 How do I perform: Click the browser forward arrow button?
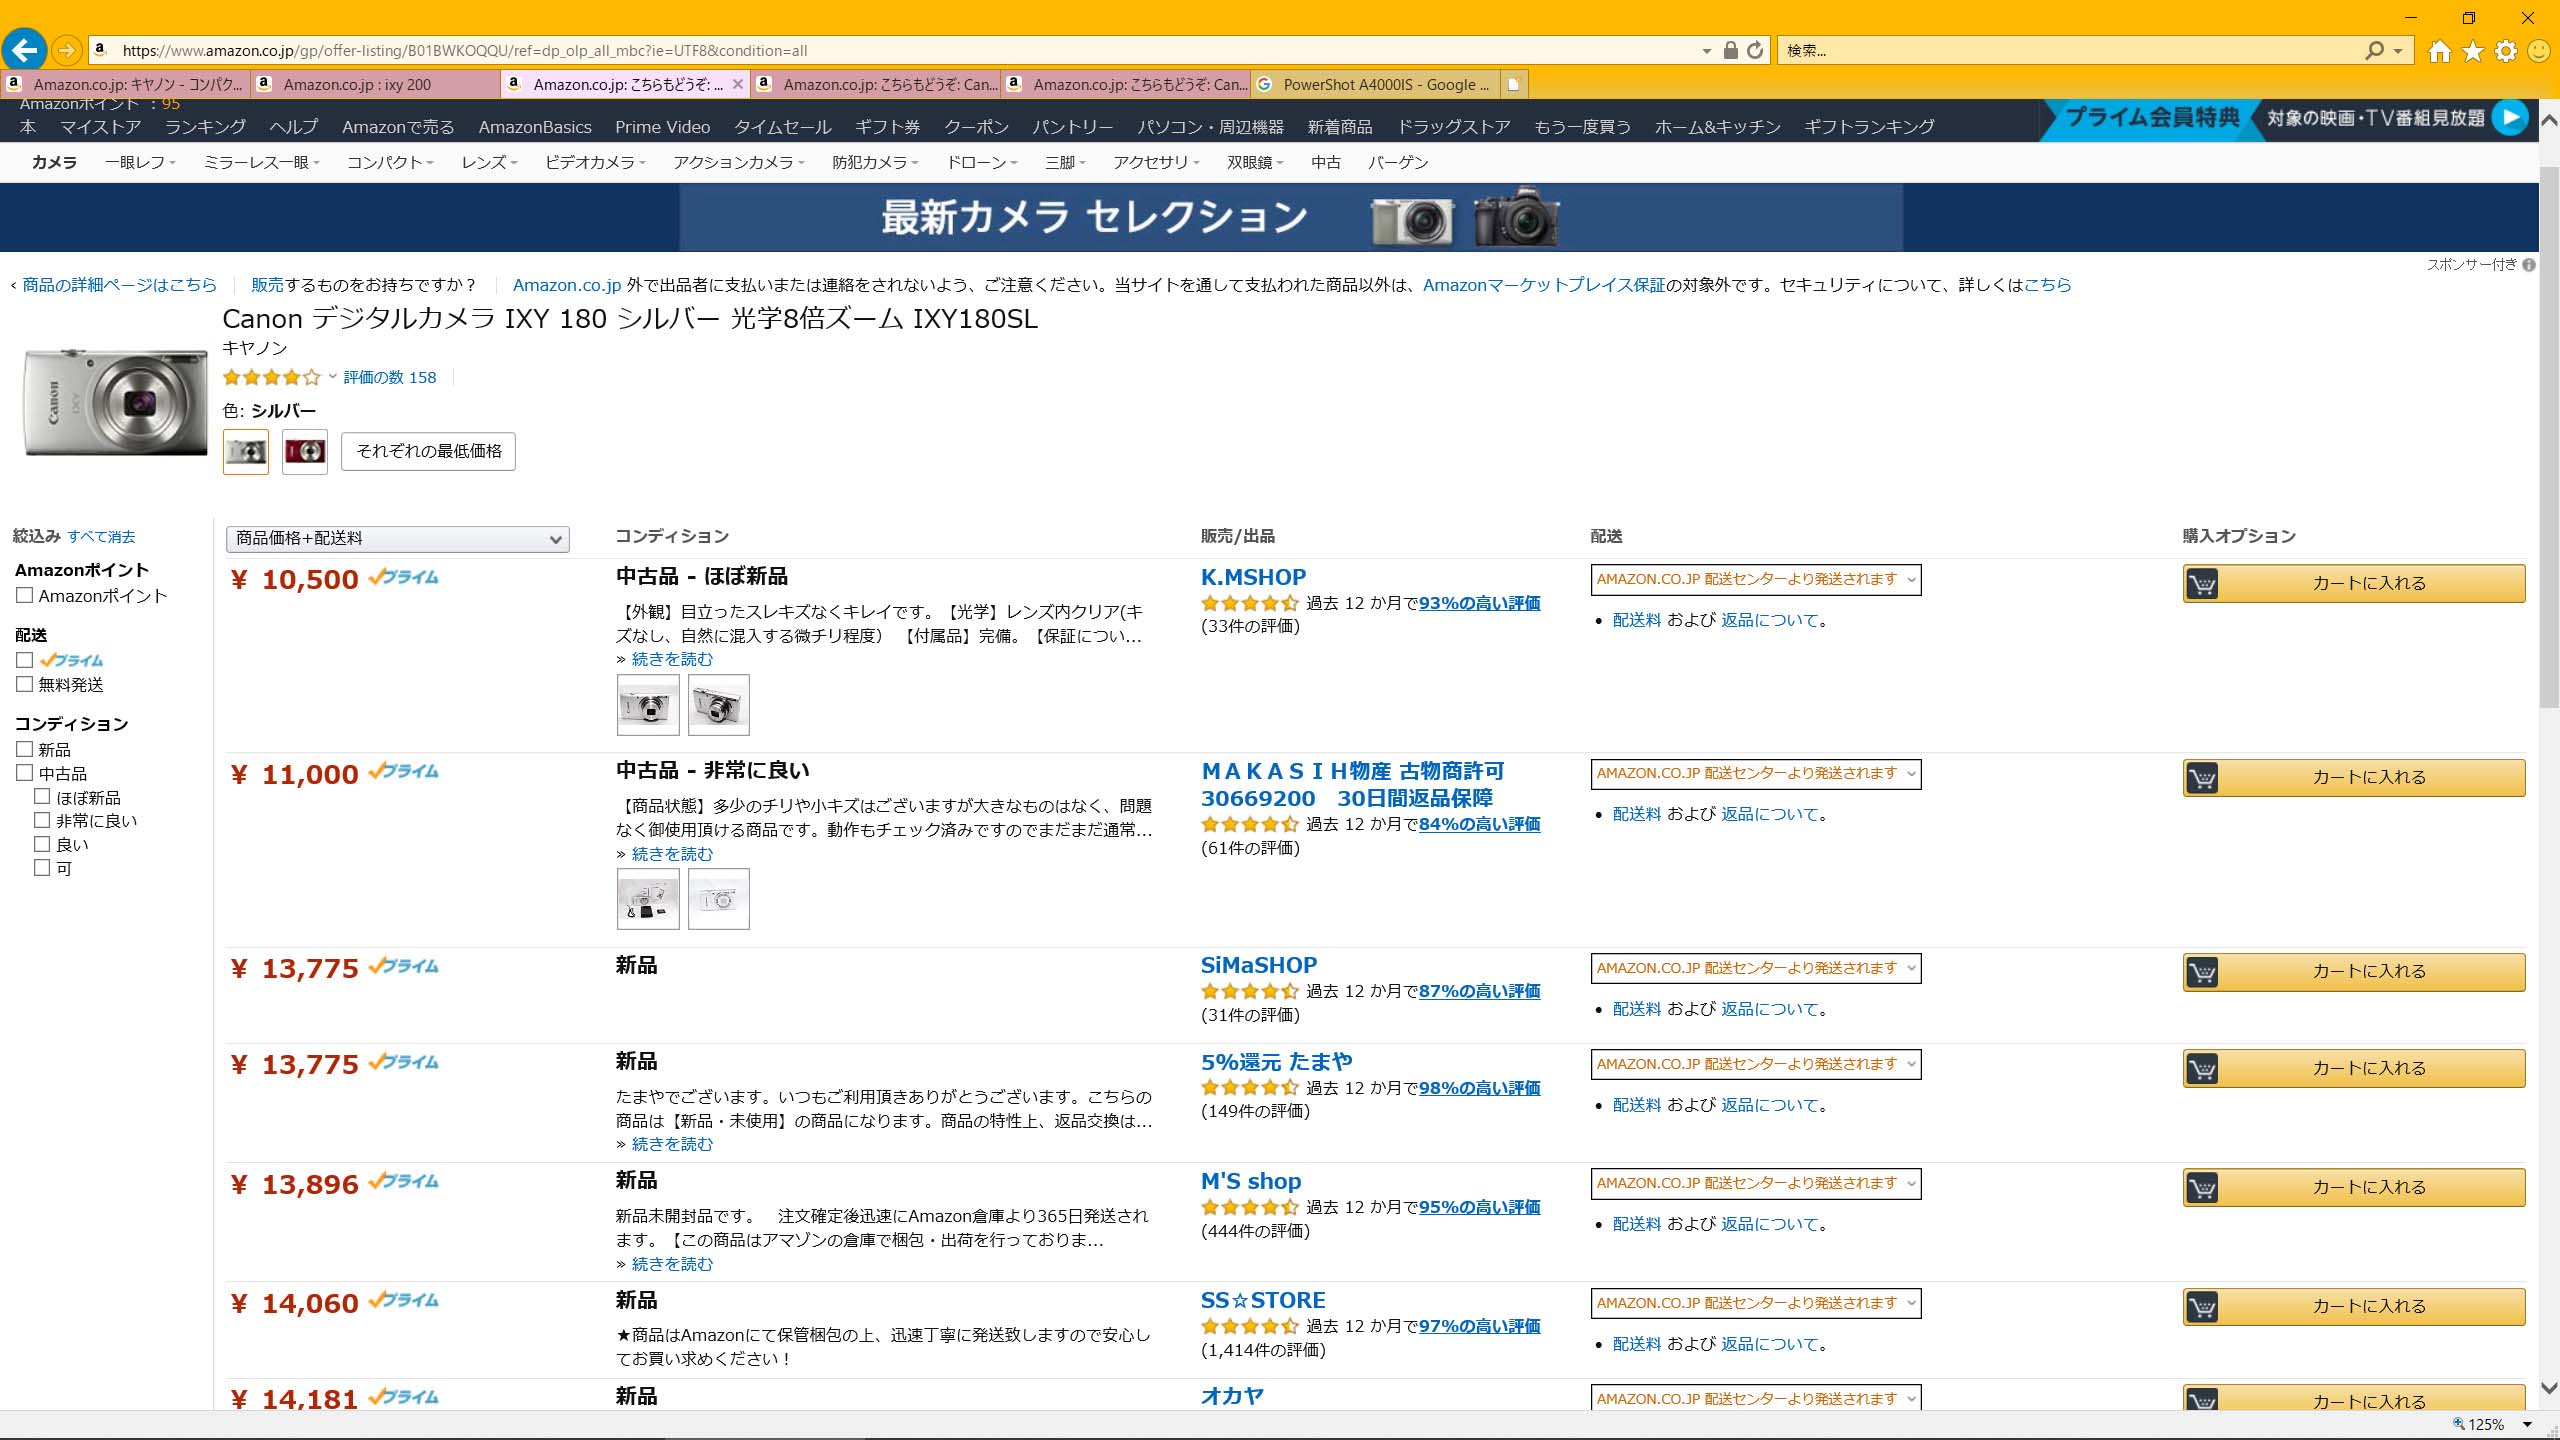click(x=66, y=50)
